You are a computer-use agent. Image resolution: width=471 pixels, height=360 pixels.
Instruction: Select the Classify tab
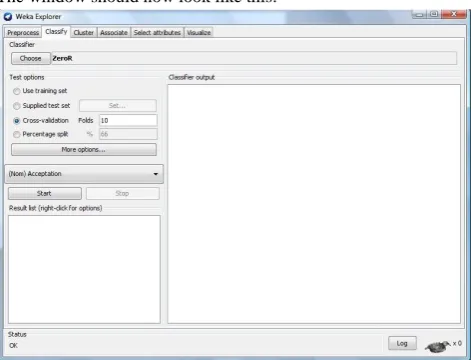pyautogui.click(x=56, y=32)
